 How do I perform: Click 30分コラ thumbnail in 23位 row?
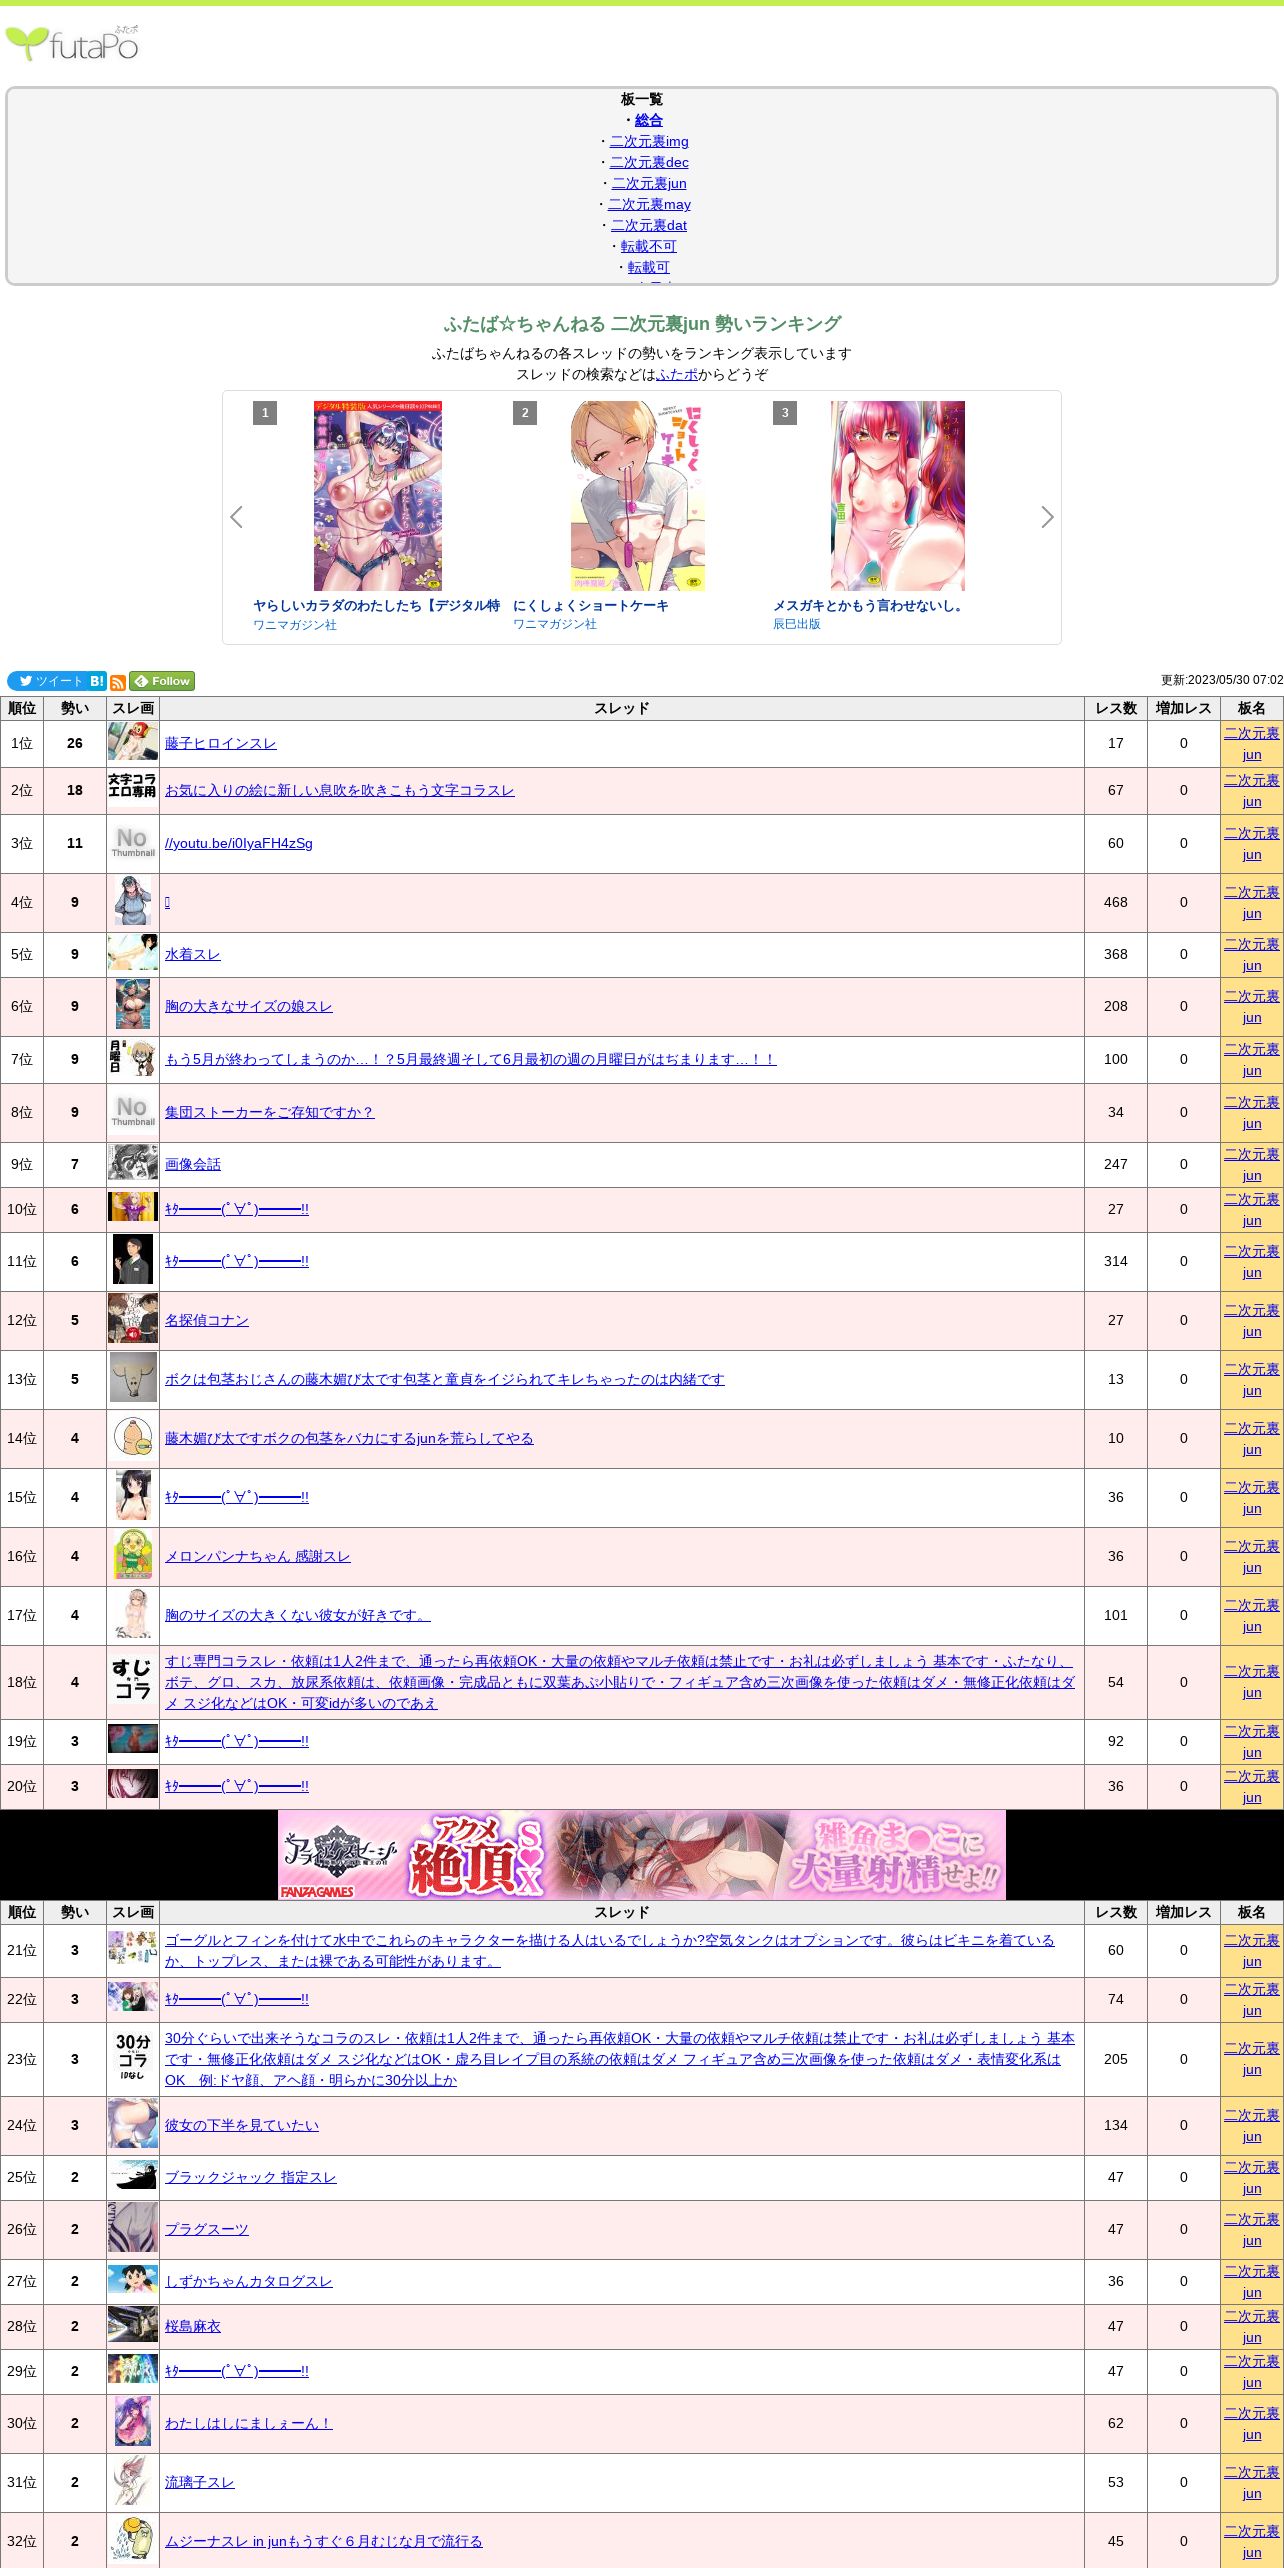(133, 2058)
